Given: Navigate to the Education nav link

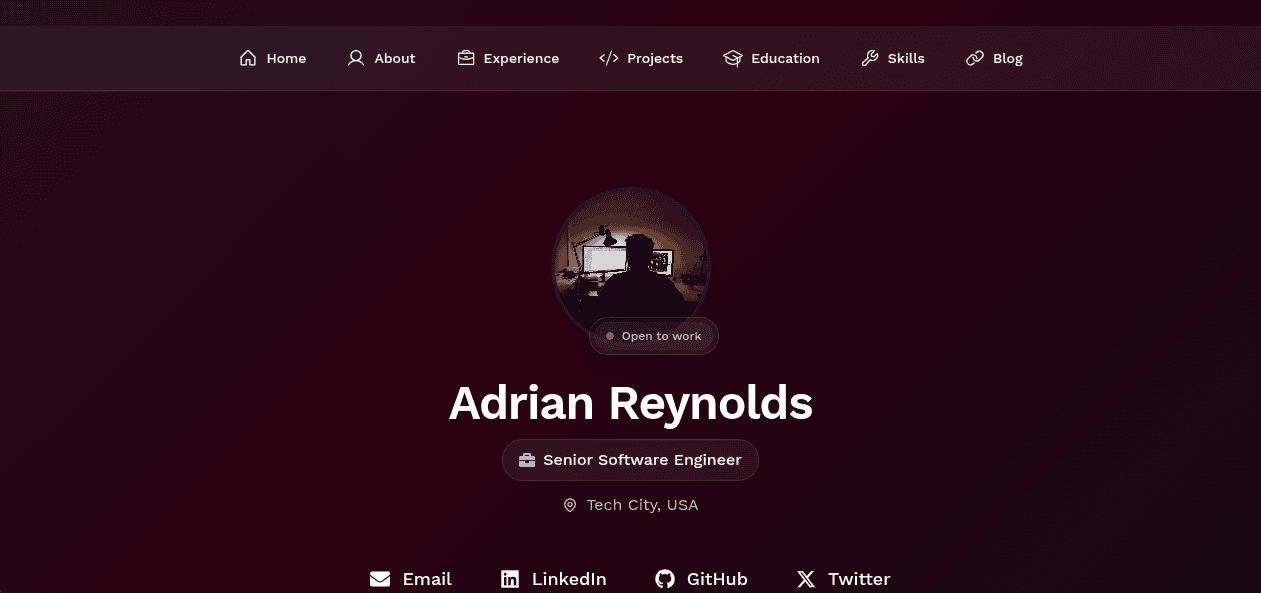Looking at the screenshot, I should [771, 58].
